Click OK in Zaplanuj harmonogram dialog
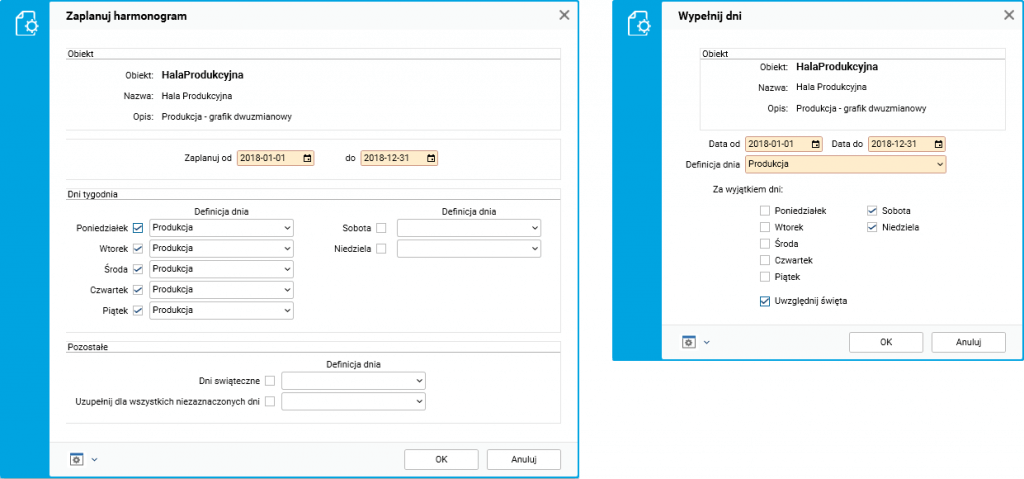 [441, 459]
